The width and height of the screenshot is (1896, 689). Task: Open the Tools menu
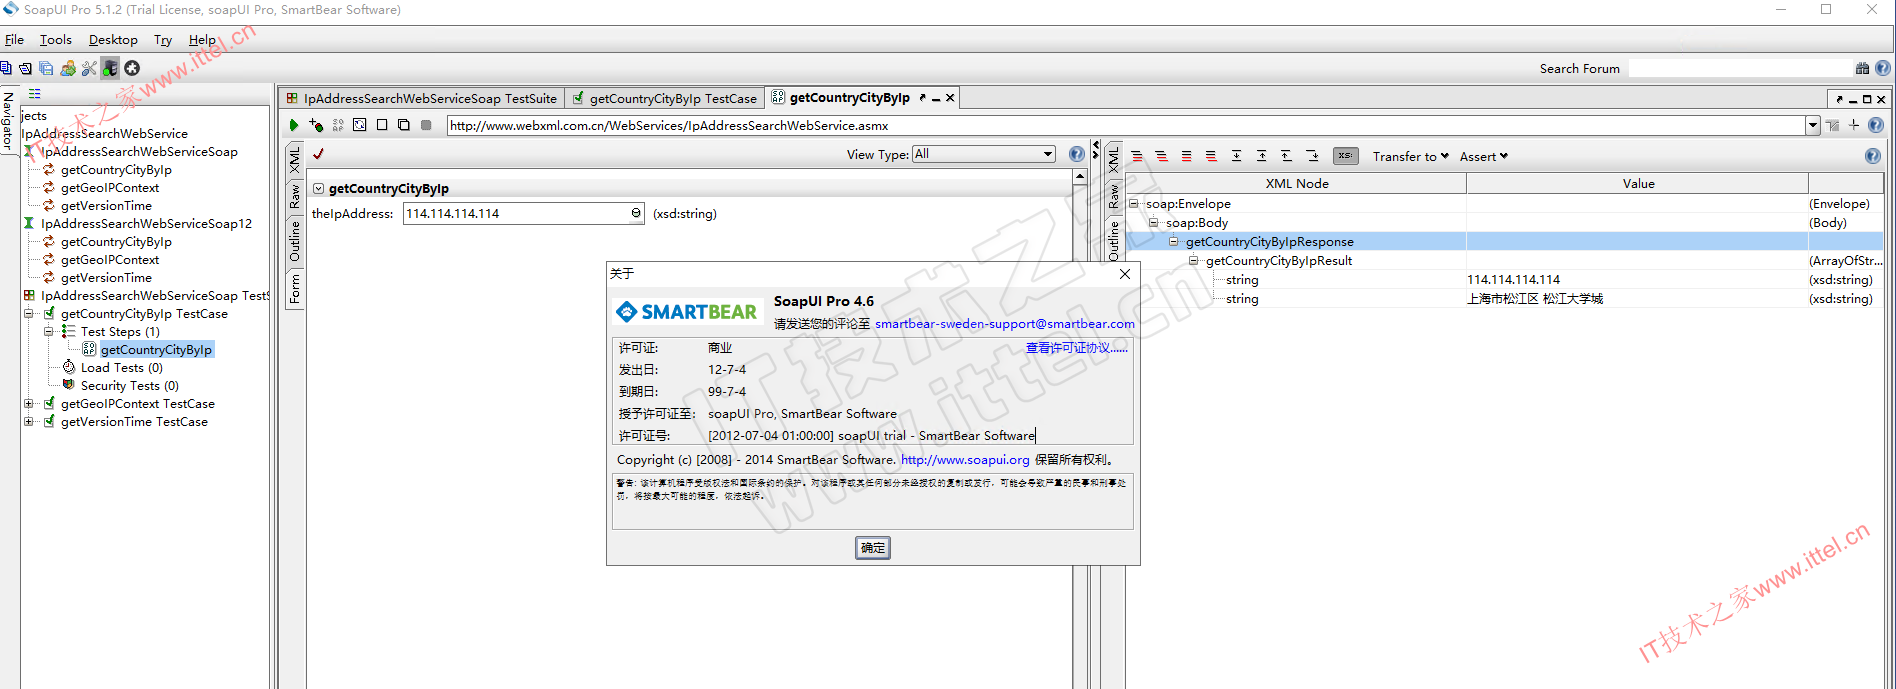click(56, 39)
